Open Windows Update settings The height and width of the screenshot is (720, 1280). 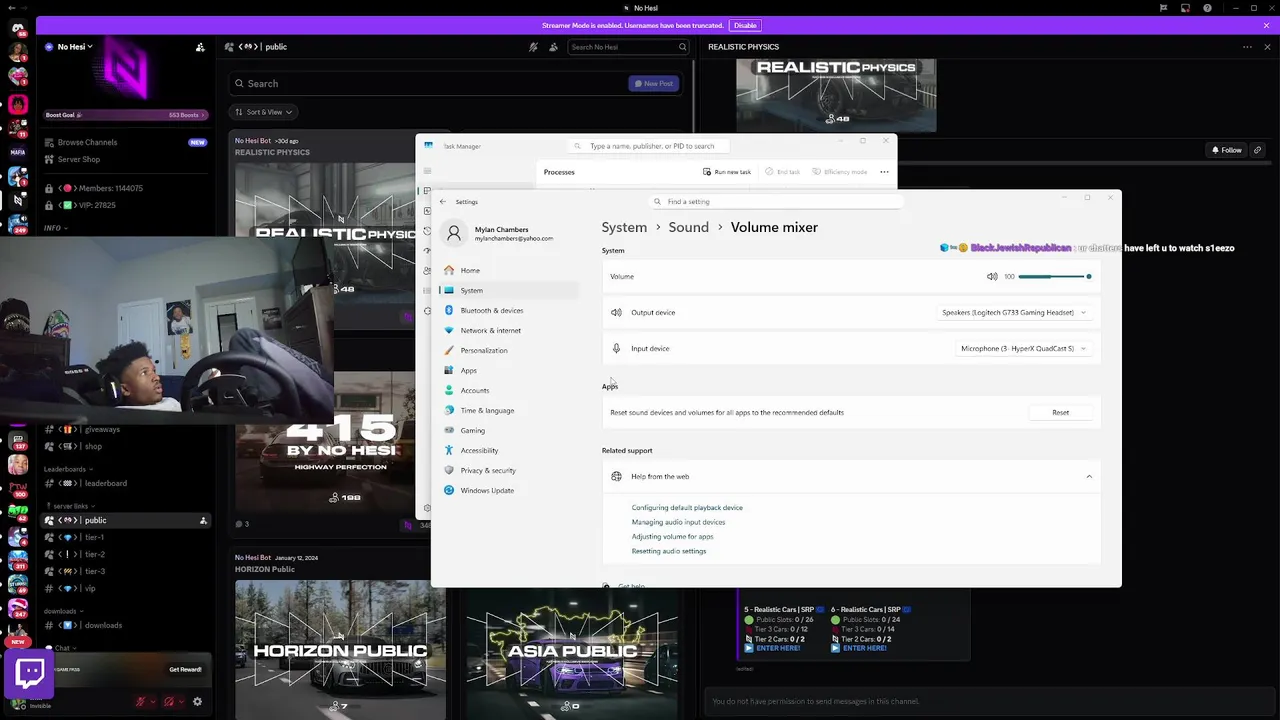510,490
